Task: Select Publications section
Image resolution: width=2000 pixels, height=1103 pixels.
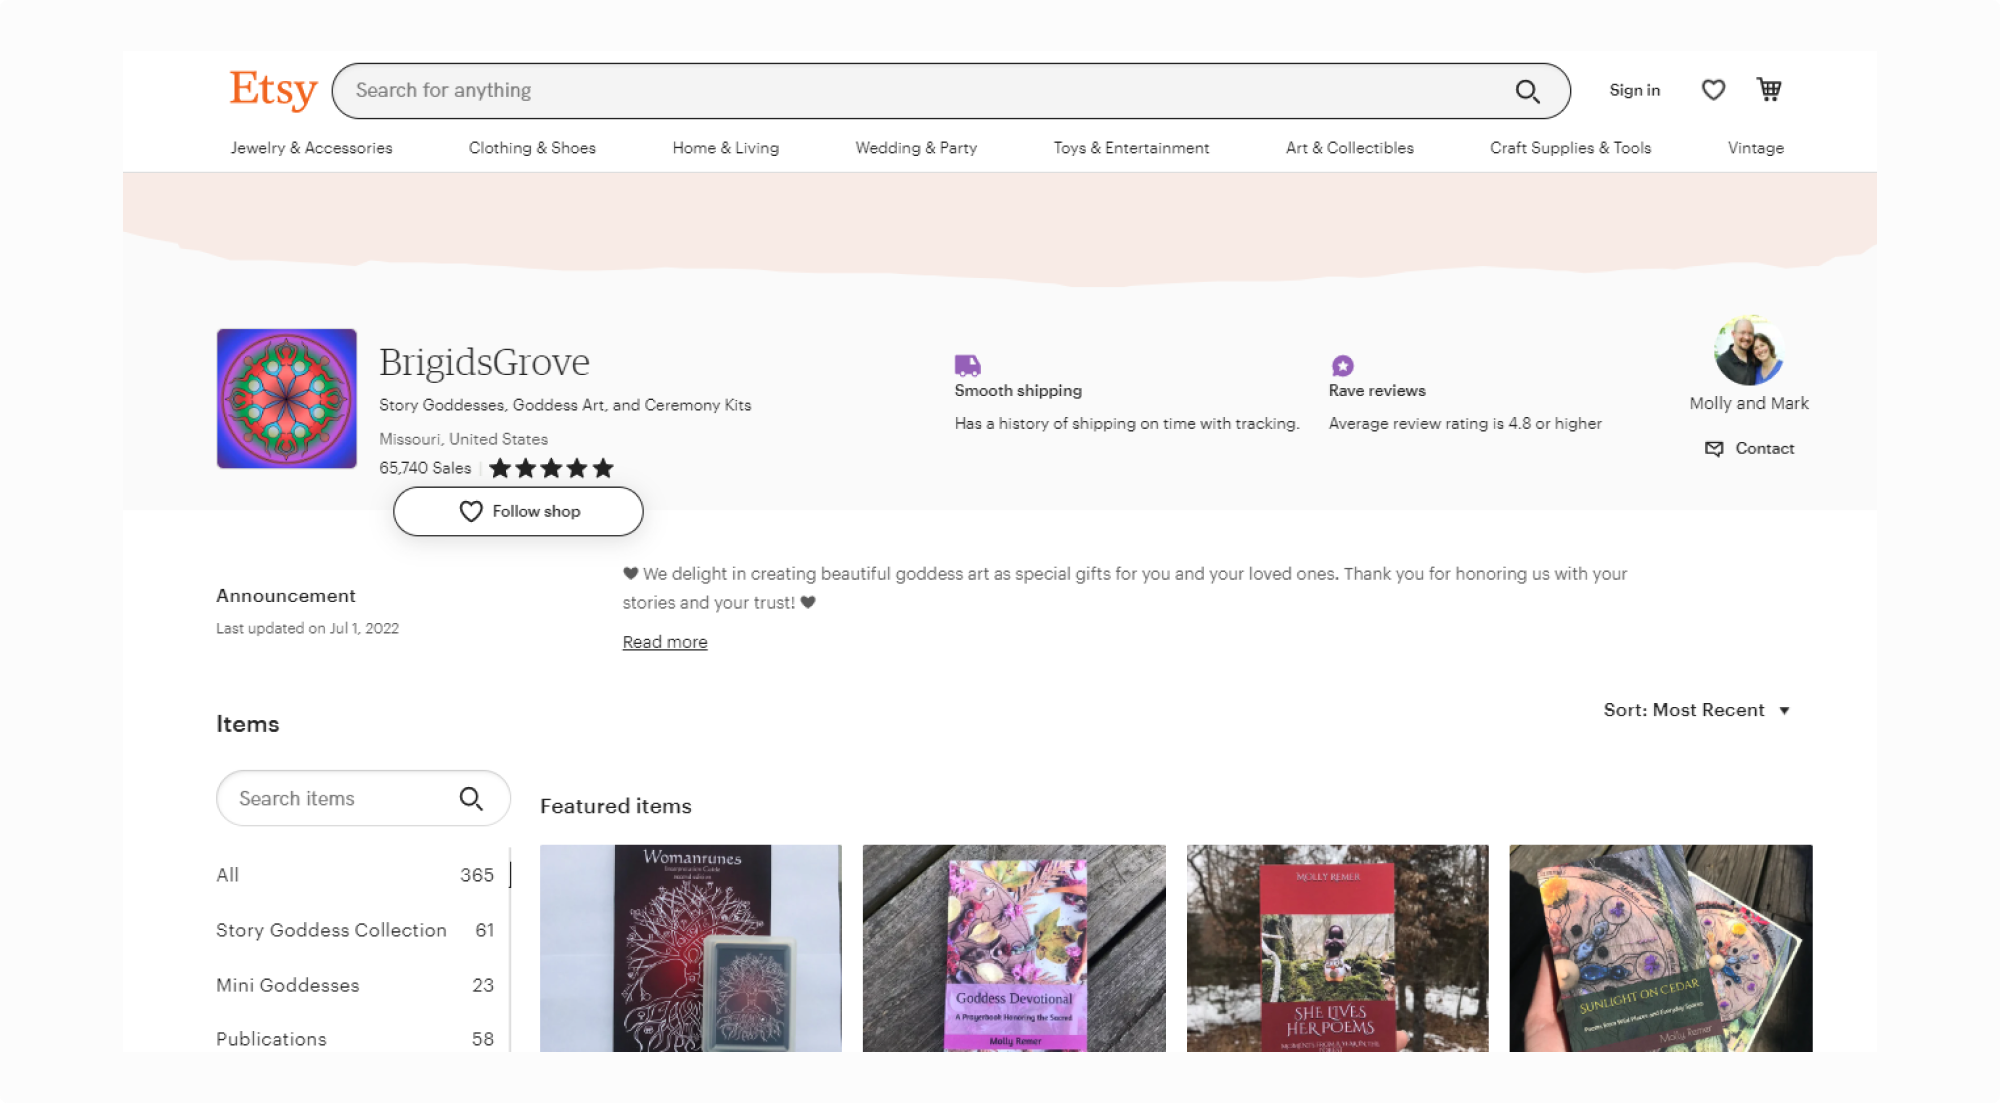Action: pyautogui.click(x=355, y=1039)
